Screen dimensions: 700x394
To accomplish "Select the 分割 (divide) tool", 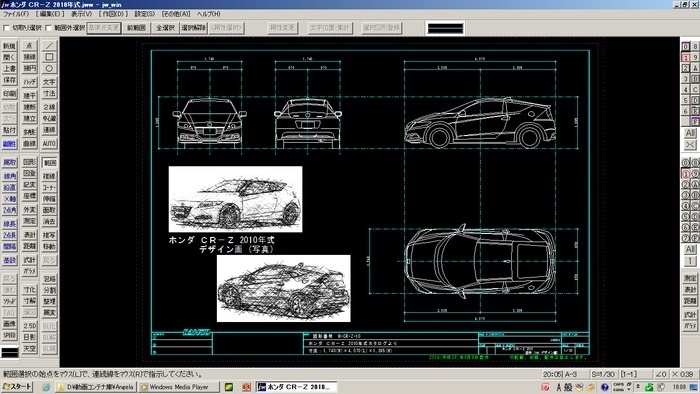I will tap(49, 290).
